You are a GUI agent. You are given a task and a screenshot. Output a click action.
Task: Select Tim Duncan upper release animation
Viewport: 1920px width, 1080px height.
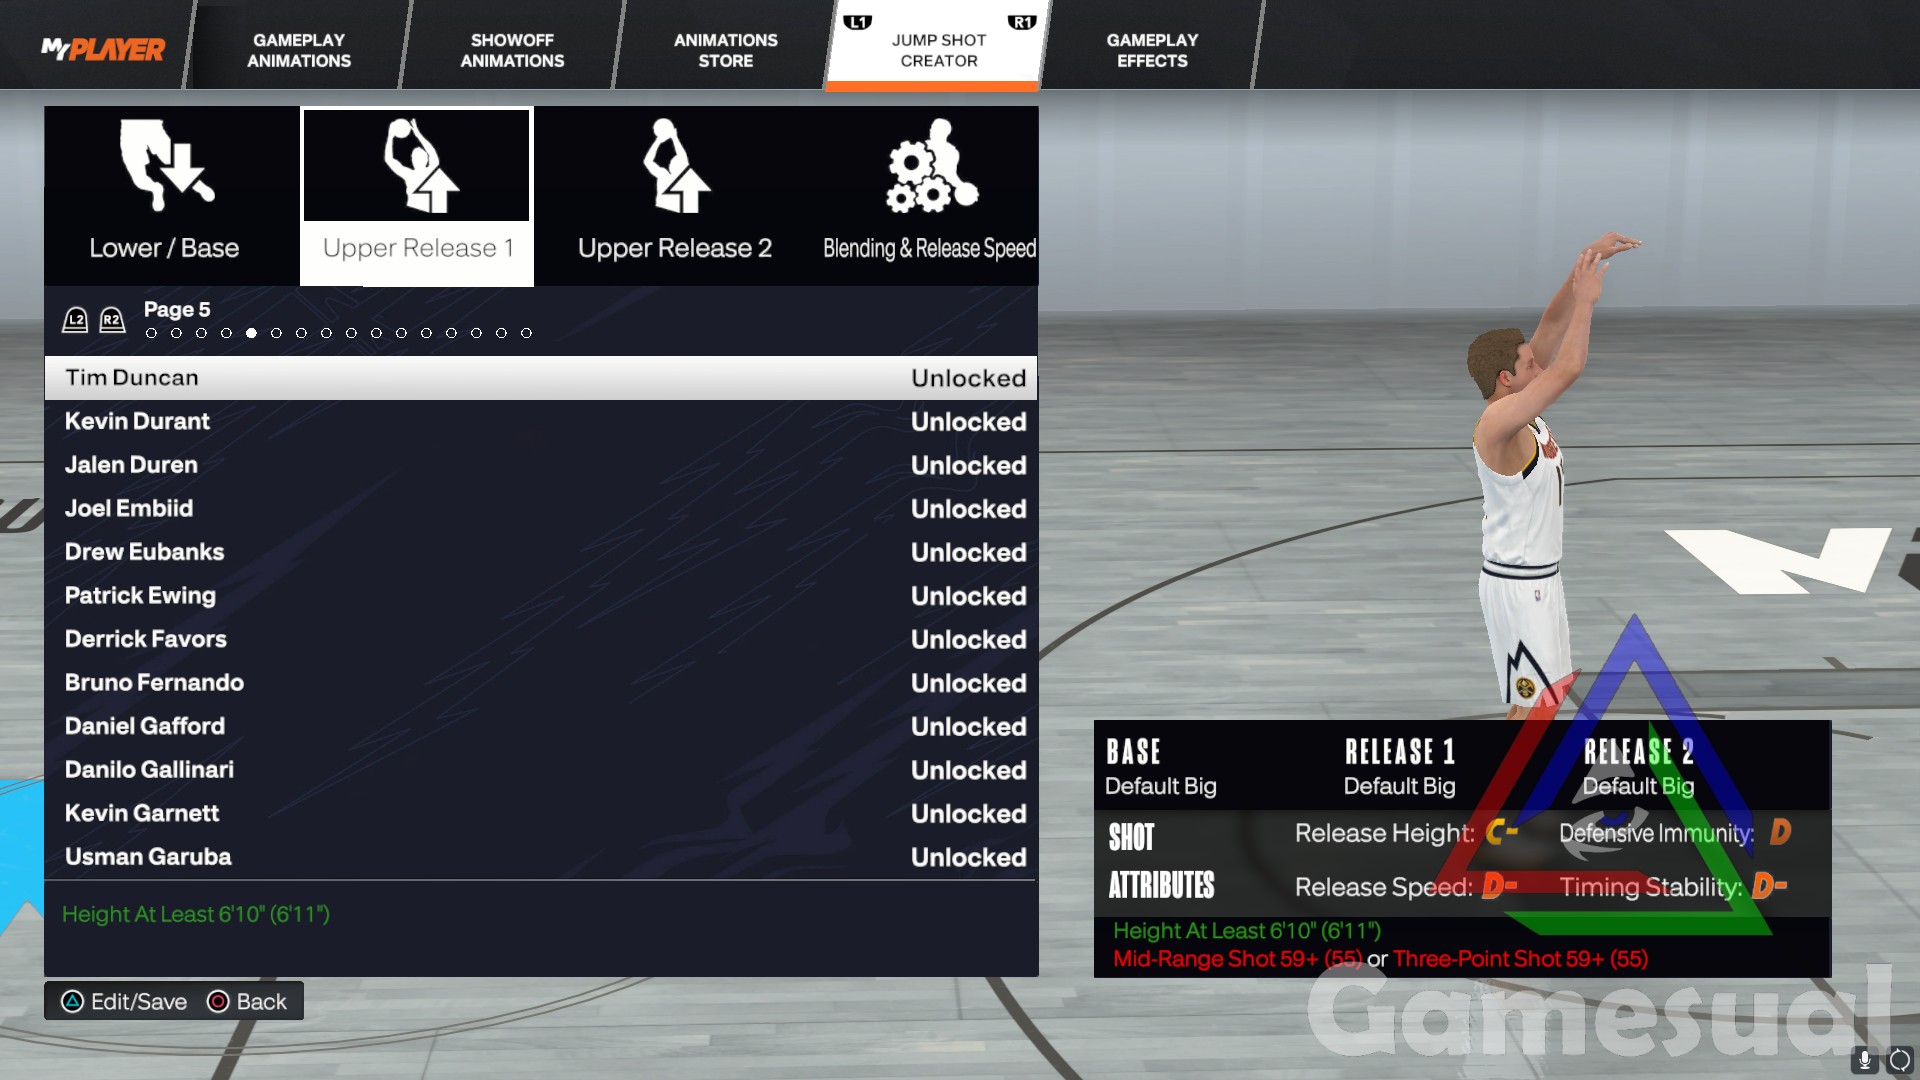tap(541, 378)
